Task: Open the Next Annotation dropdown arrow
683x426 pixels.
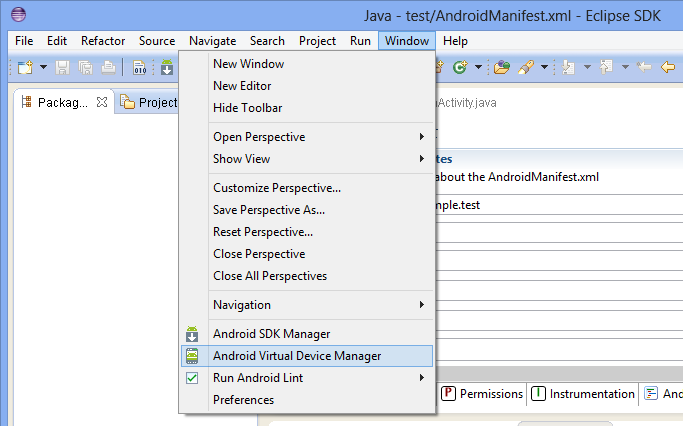Action: (x=587, y=67)
